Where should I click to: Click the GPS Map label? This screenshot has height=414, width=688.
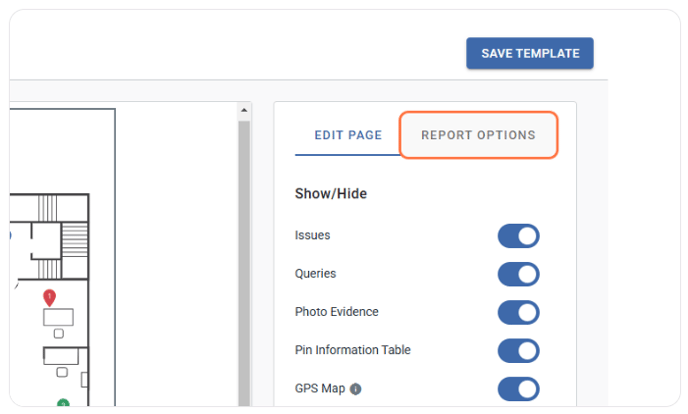(320, 389)
